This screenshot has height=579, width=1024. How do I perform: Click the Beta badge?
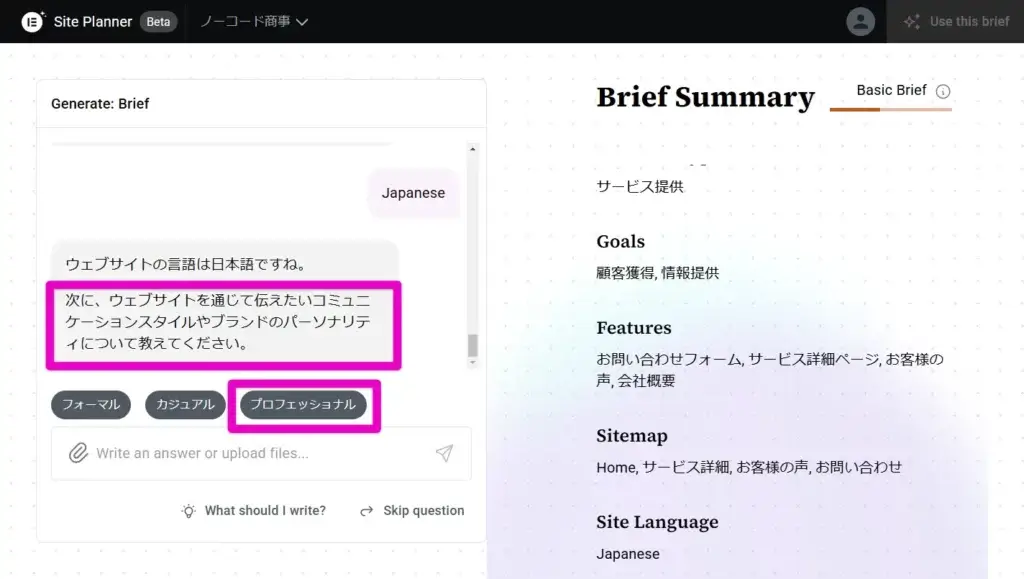click(x=158, y=22)
